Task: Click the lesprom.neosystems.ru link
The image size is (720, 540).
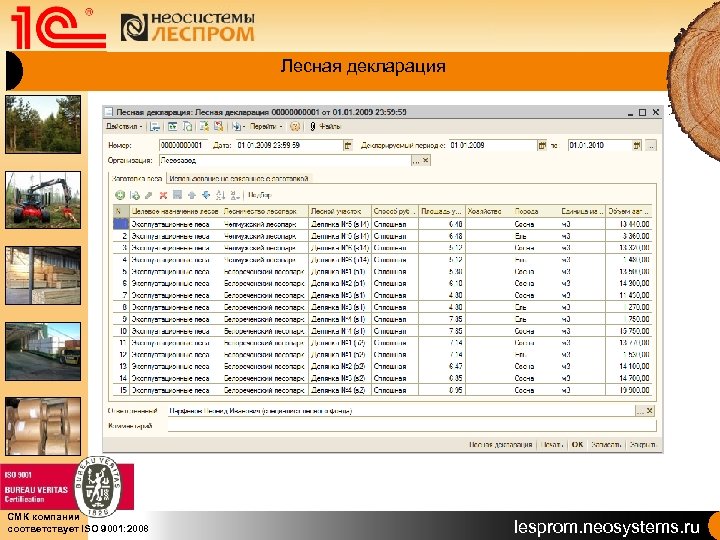Action: click(607, 527)
